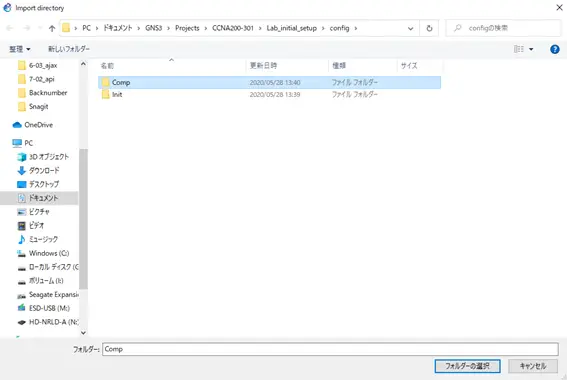Open help via blue question mark icon
The height and width of the screenshot is (380, 567).
(x=554, y=49)
